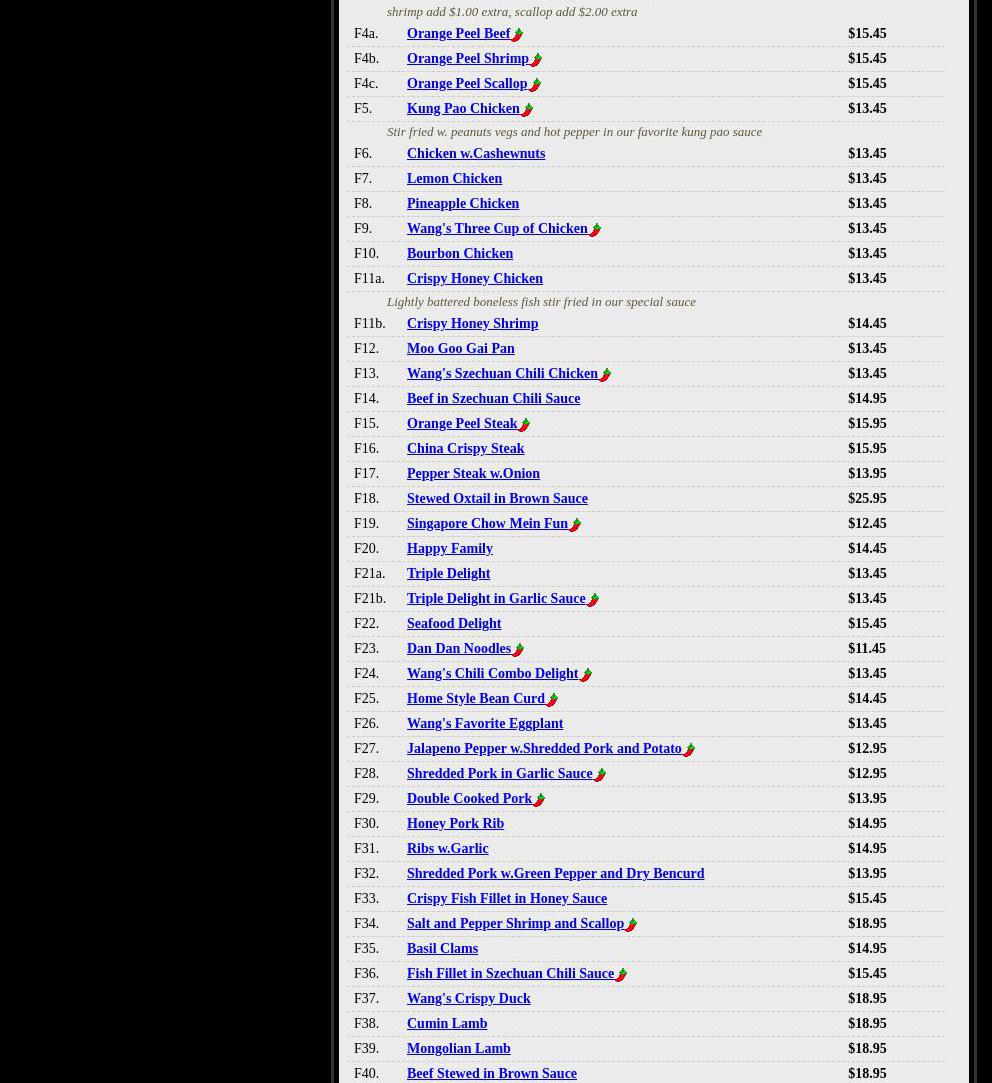Click the spicy icon next to Orange Peel Steak
This screenshot has height=1083, width=992.
524,425
